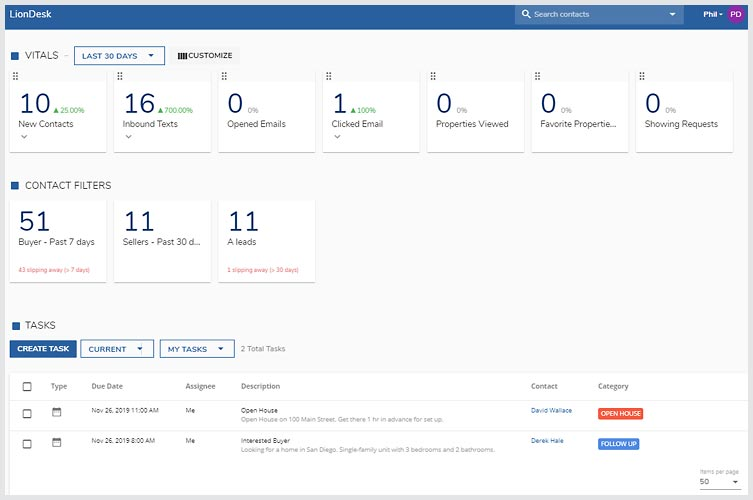The image size is (753, 500).
Task: Open the Last 30 Days dropdown
Action: coord(119,56)
